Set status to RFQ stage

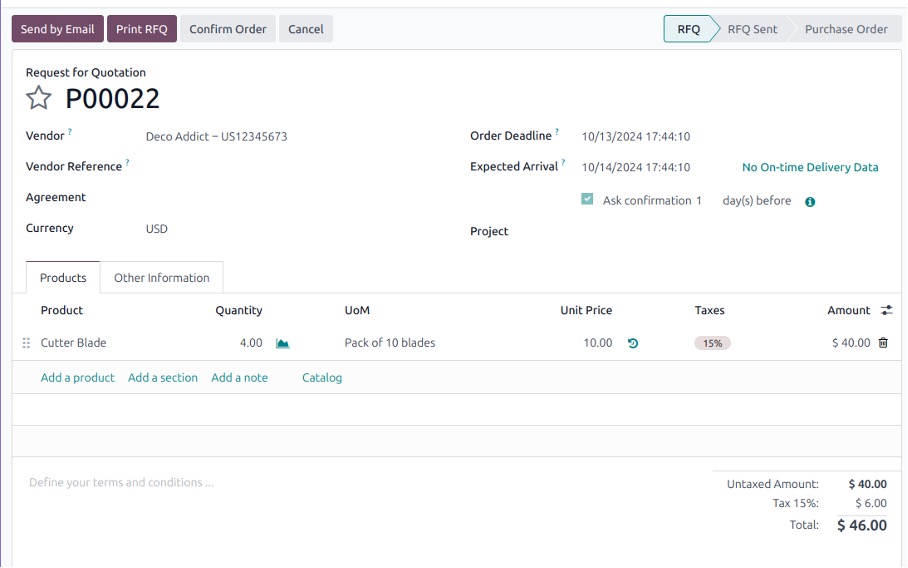point(689,29)
